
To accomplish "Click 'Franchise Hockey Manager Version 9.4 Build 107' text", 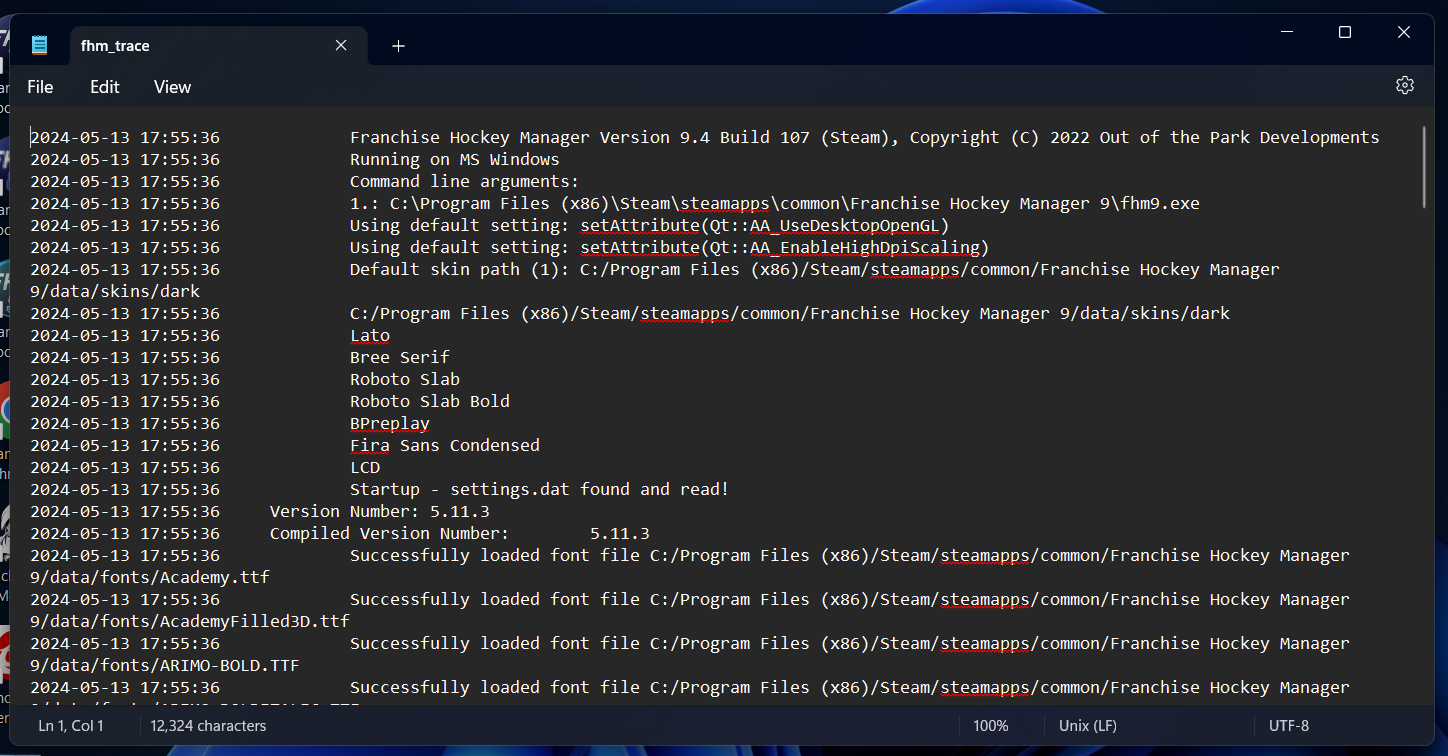I will point(580,137).
